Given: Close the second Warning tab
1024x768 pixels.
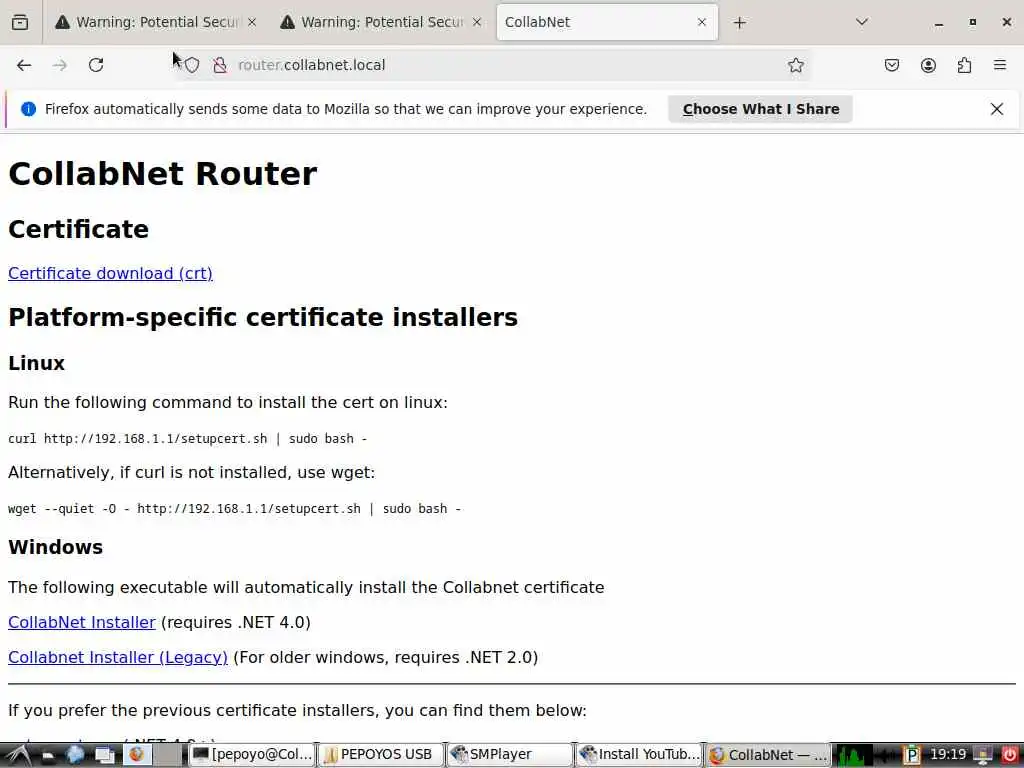Looking at the screenshot, I should point(477,22).
